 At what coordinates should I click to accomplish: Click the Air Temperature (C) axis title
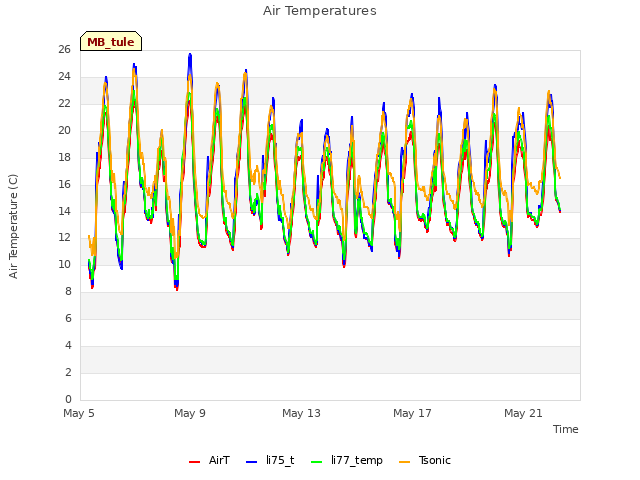pyautogui.click(x=13, y=226)
